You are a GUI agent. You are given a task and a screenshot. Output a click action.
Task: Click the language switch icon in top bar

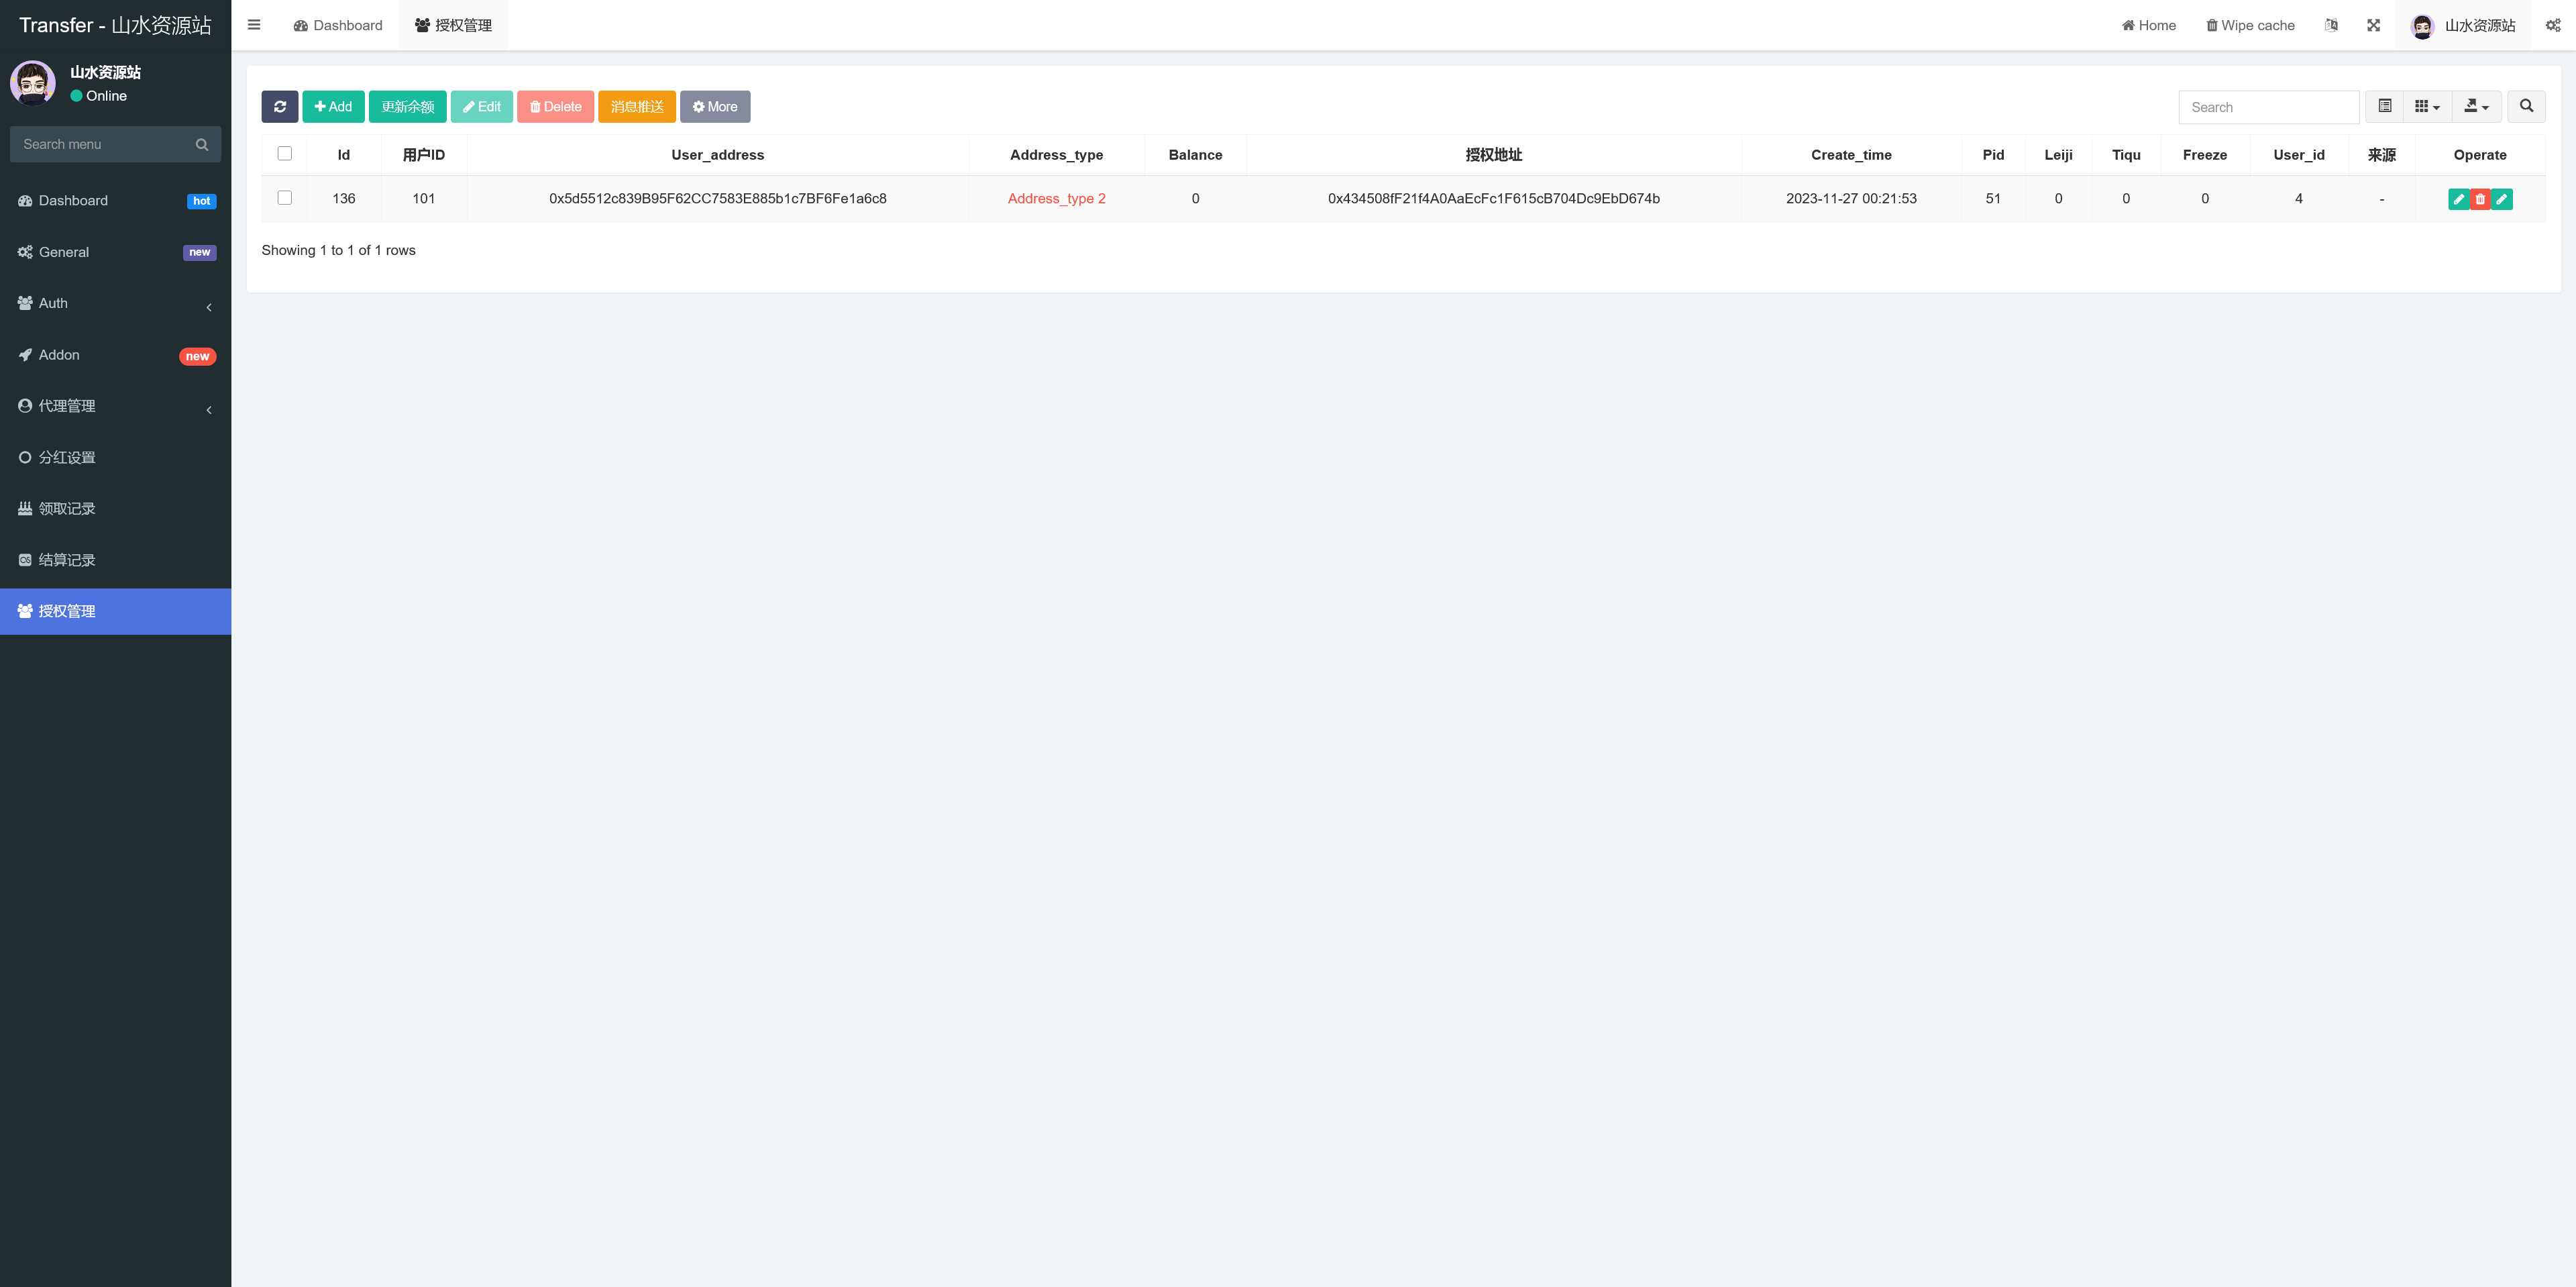pos(2331,25)
